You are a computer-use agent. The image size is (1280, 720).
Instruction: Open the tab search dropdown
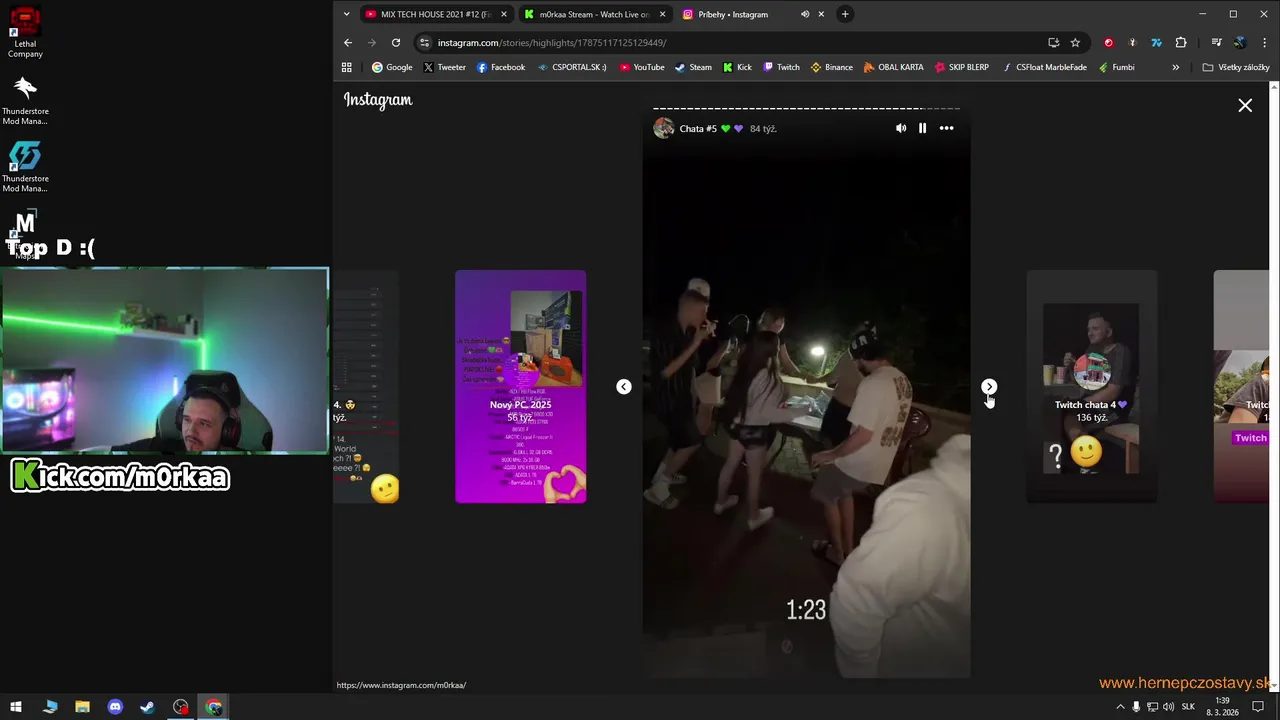pyautogui.click(x=346, y=14)
